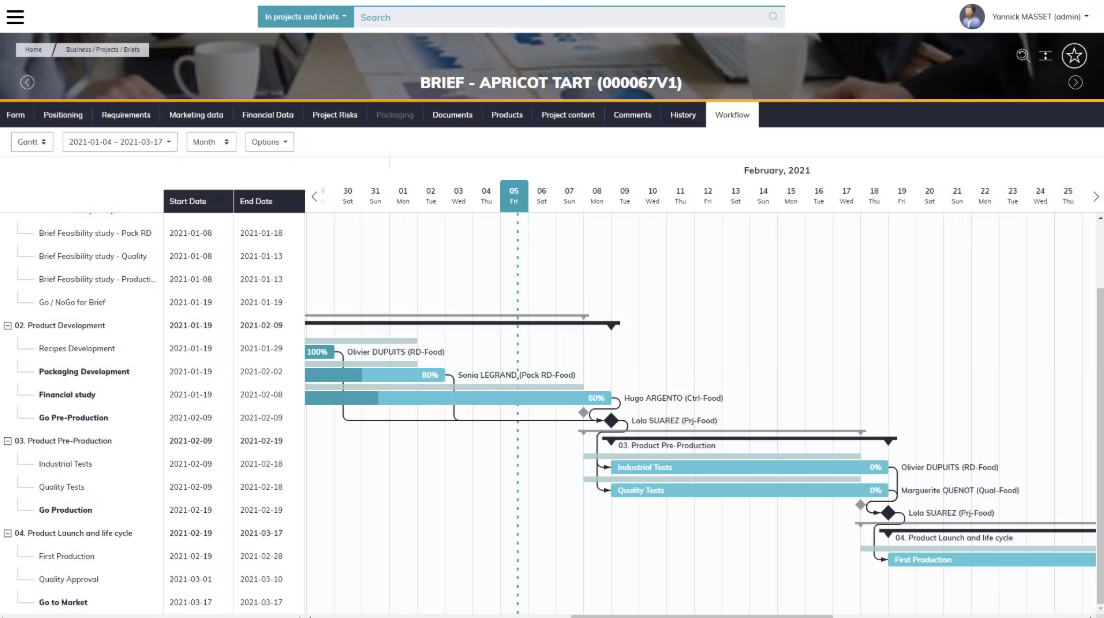Viewport: 1104px width, 618px height.
Task: Click the 05 Fri current day header
Action: (x=514, y=196)
